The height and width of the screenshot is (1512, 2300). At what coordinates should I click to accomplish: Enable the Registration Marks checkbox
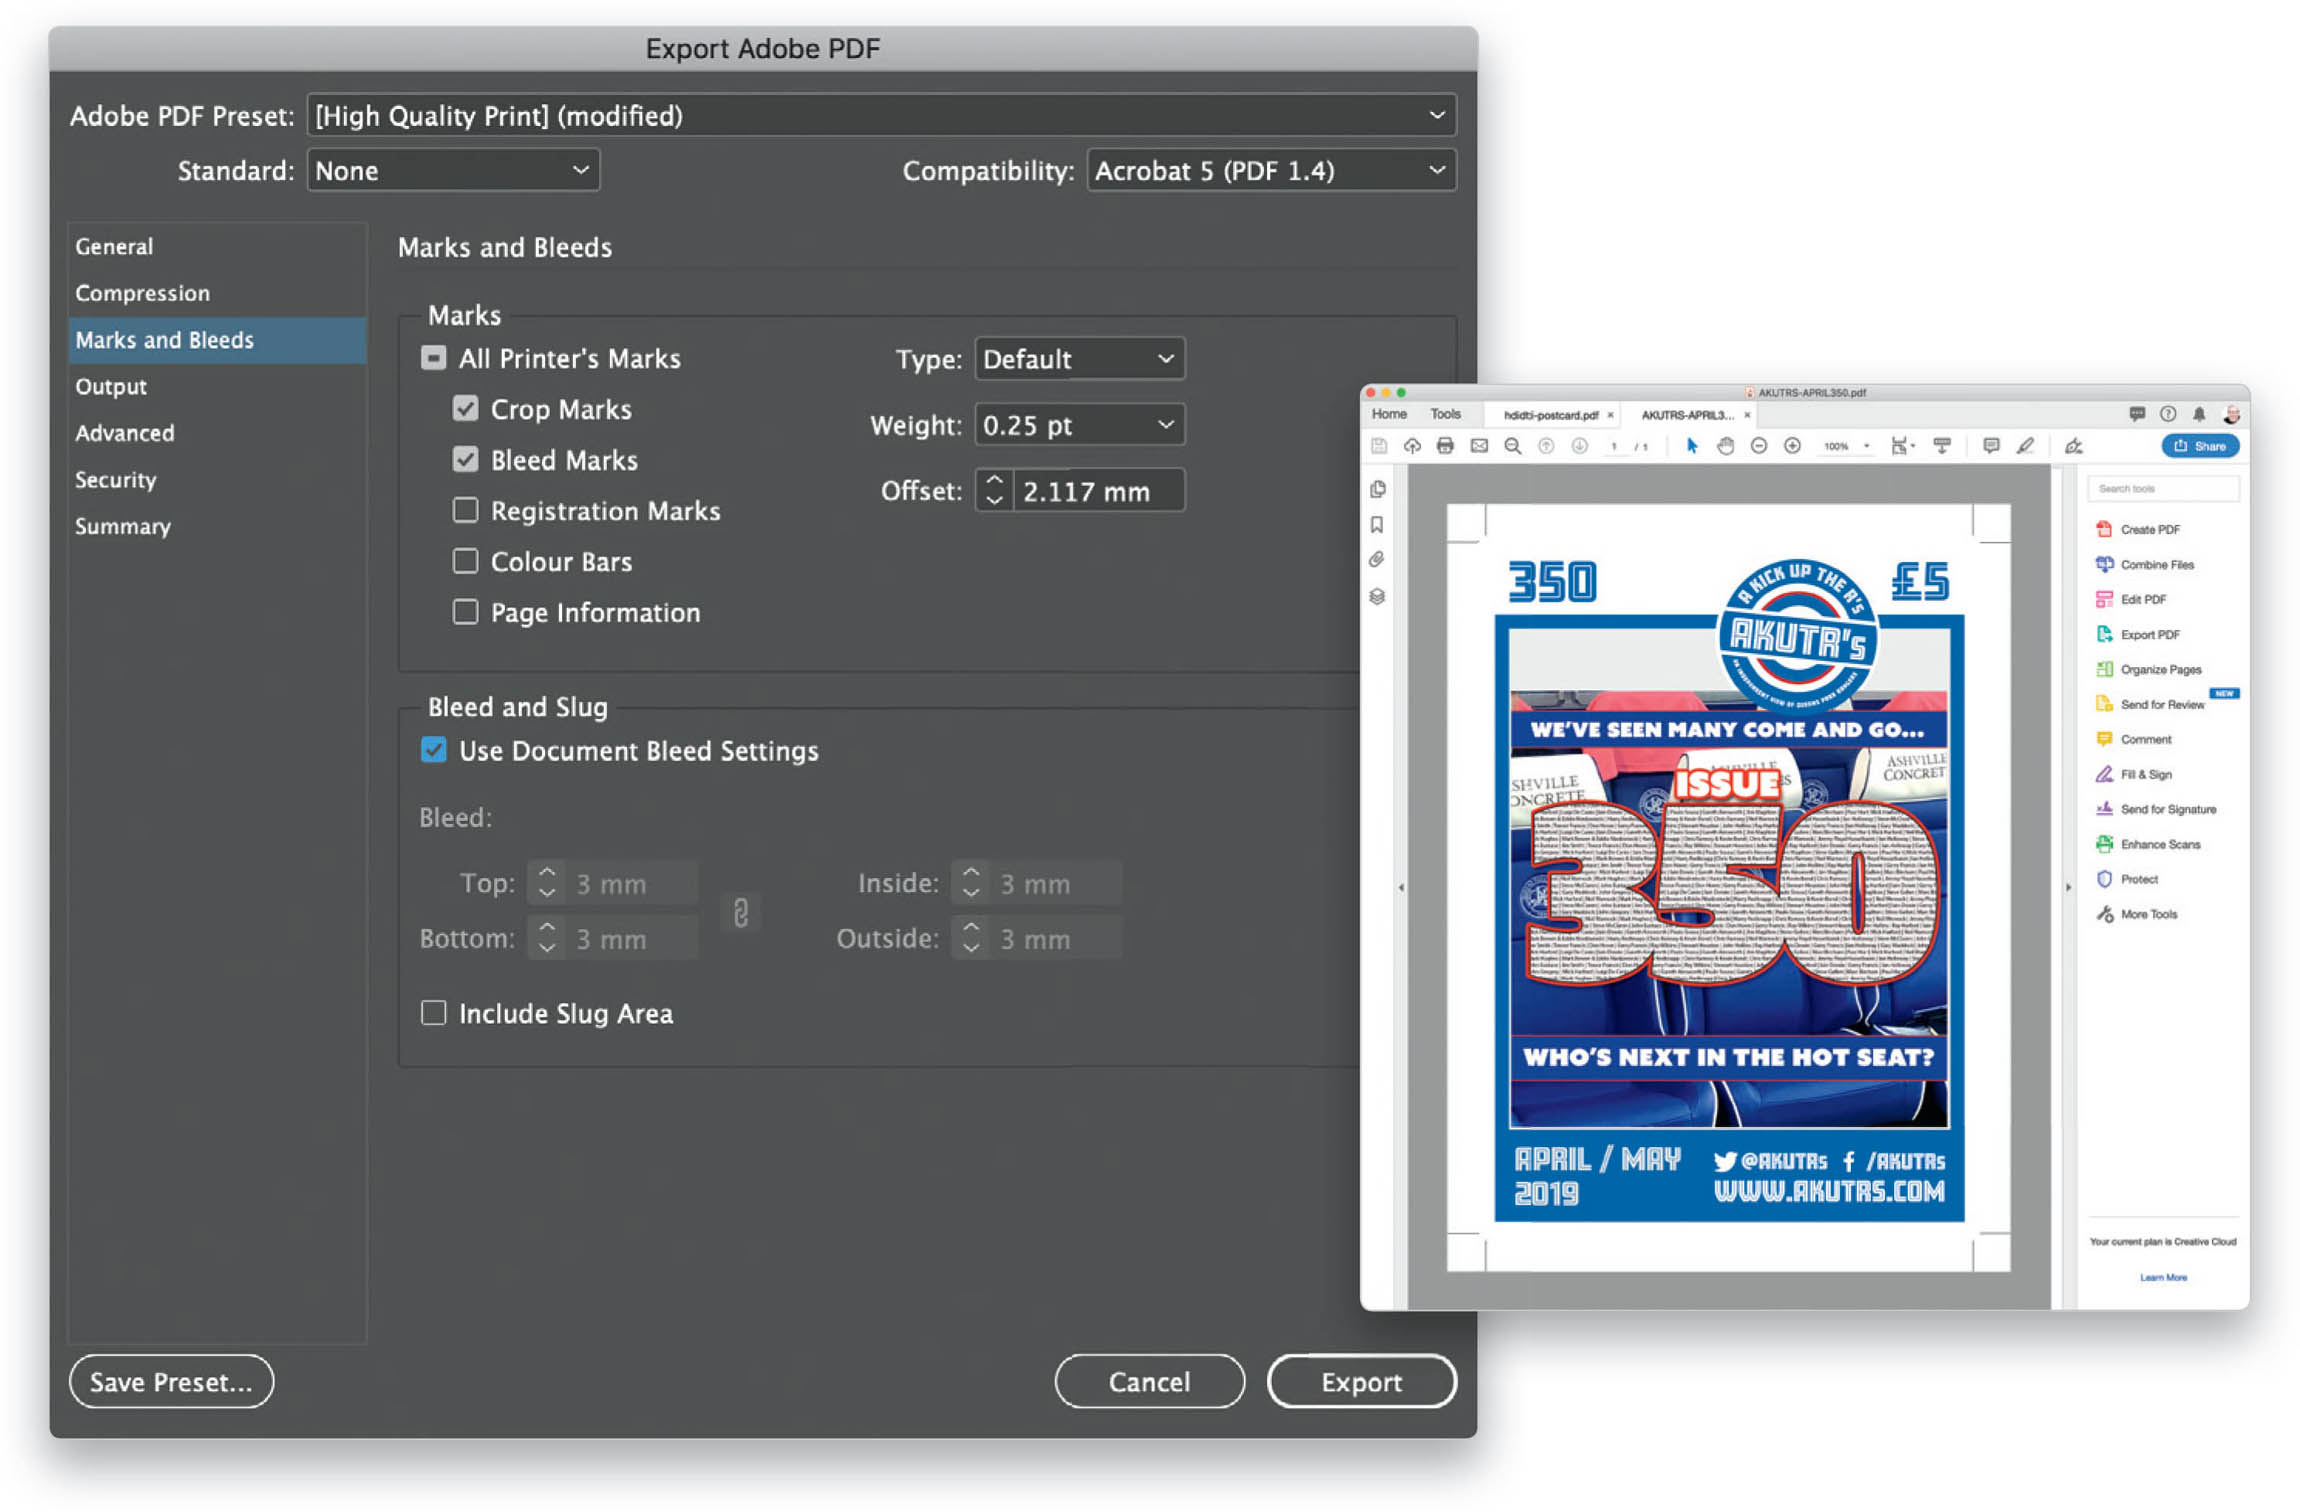tap(465, 510)
